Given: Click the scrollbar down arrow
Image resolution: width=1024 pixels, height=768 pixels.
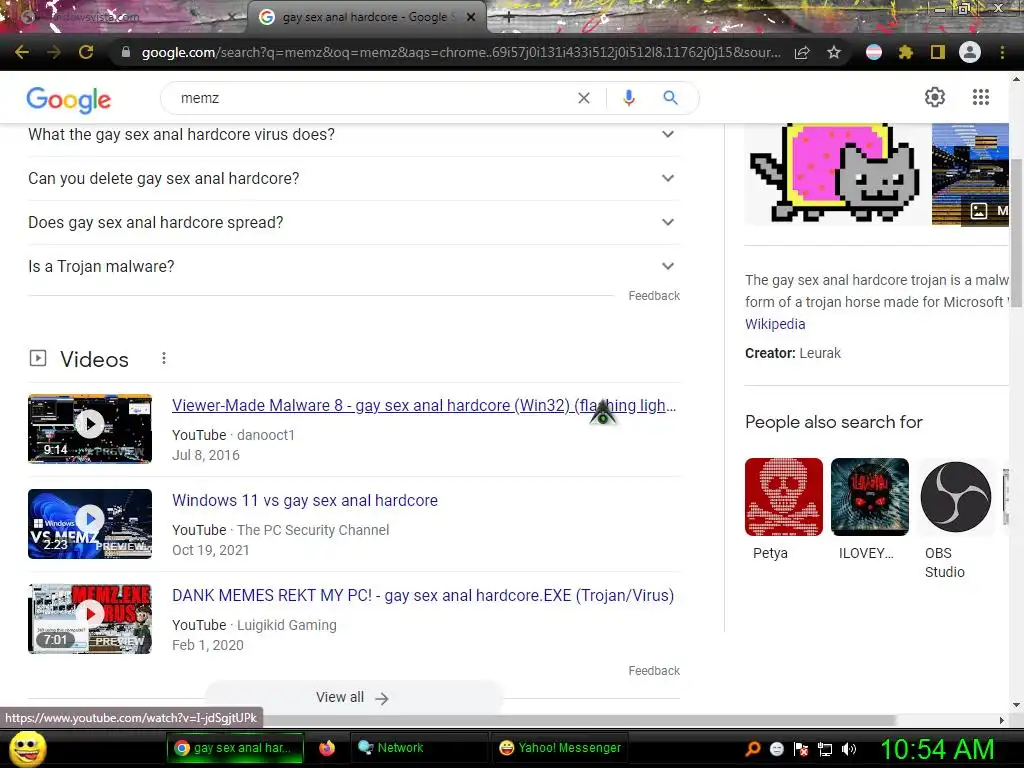Looking at the screenshot, I should coord(1016,705).
